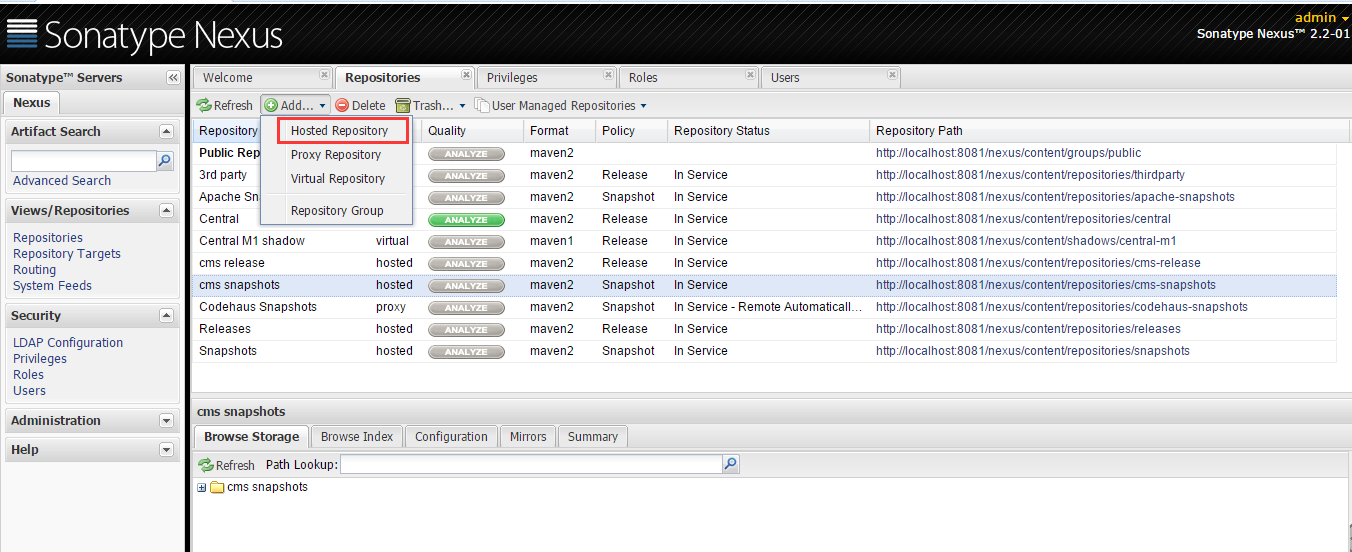Image resolution: width=1352 pixels, height=552 pixels.
Task: Choose Proxy Repository from the Add menu
Action: tap(336, 155)
